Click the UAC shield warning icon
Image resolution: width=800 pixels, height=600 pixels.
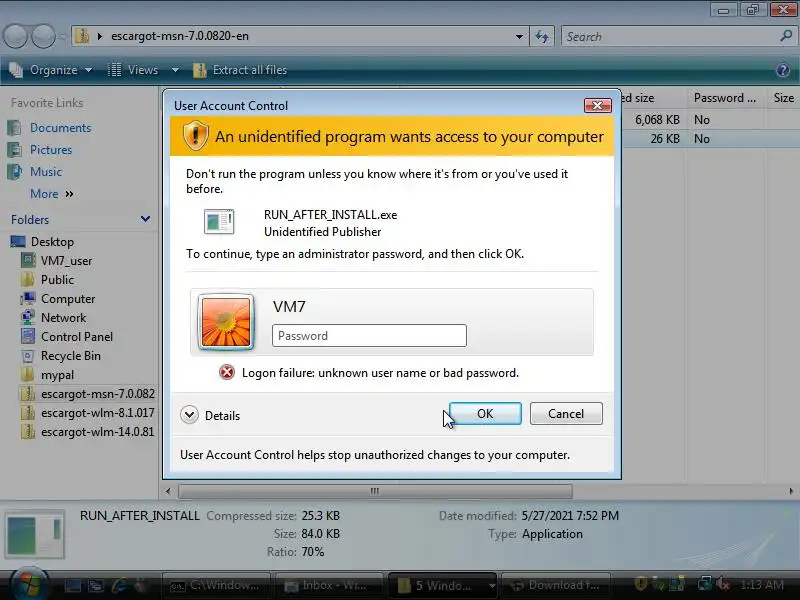coord(195,136)
